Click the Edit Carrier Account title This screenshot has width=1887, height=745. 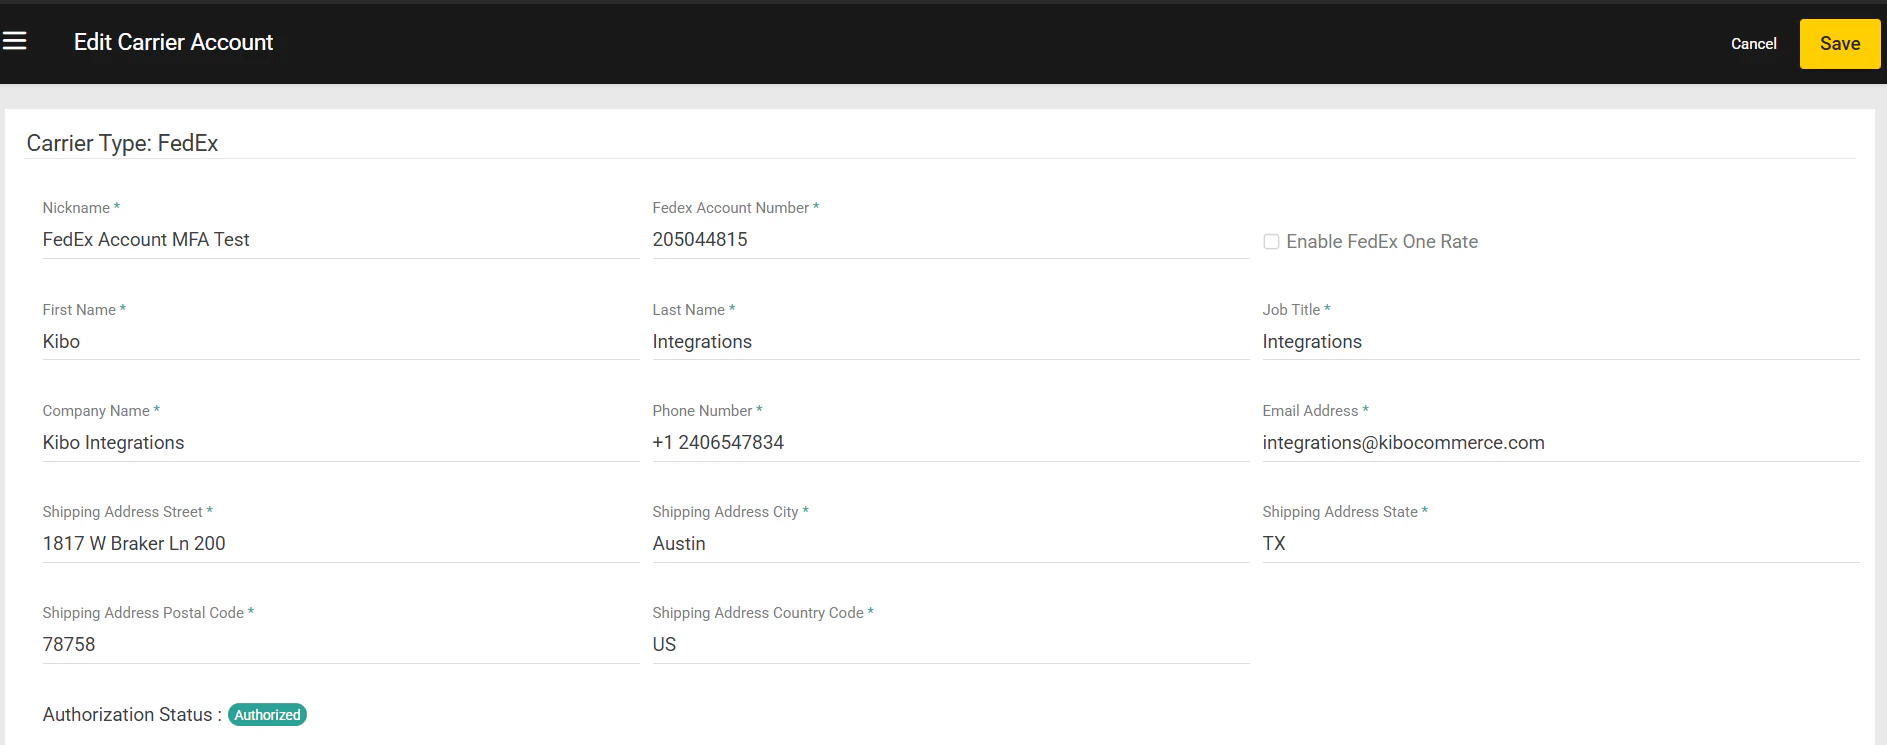173,42
